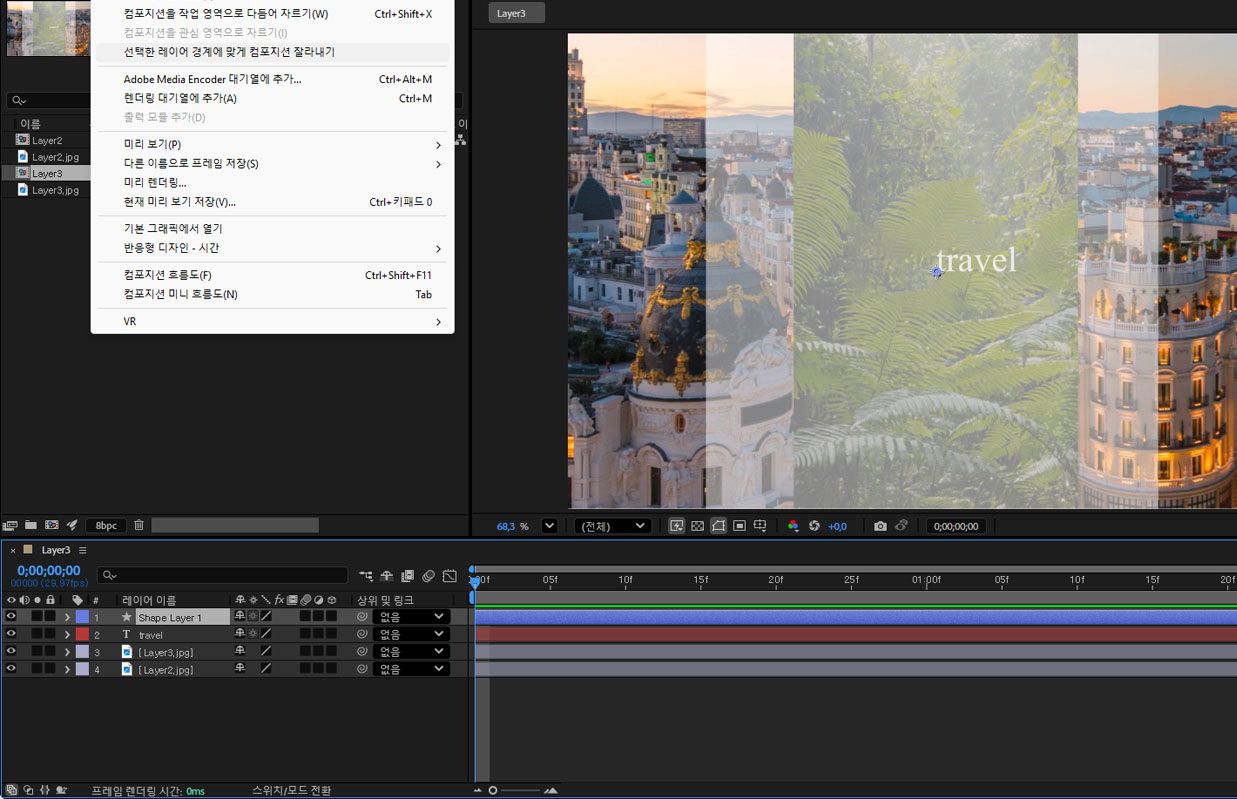Image resolution: width=1237 pixels, height=799 pixels.
Task: Click the 8bpc color depth button
Action: (x=106, y=525)
